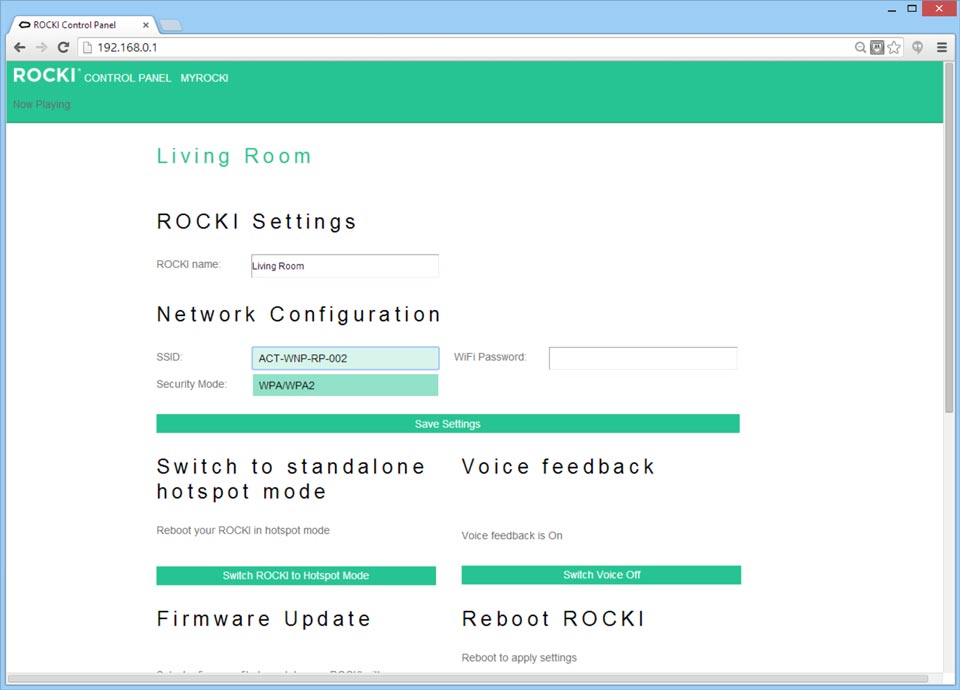Click the Living Room page title
This screenshot has height=690, width=960.
234,156
